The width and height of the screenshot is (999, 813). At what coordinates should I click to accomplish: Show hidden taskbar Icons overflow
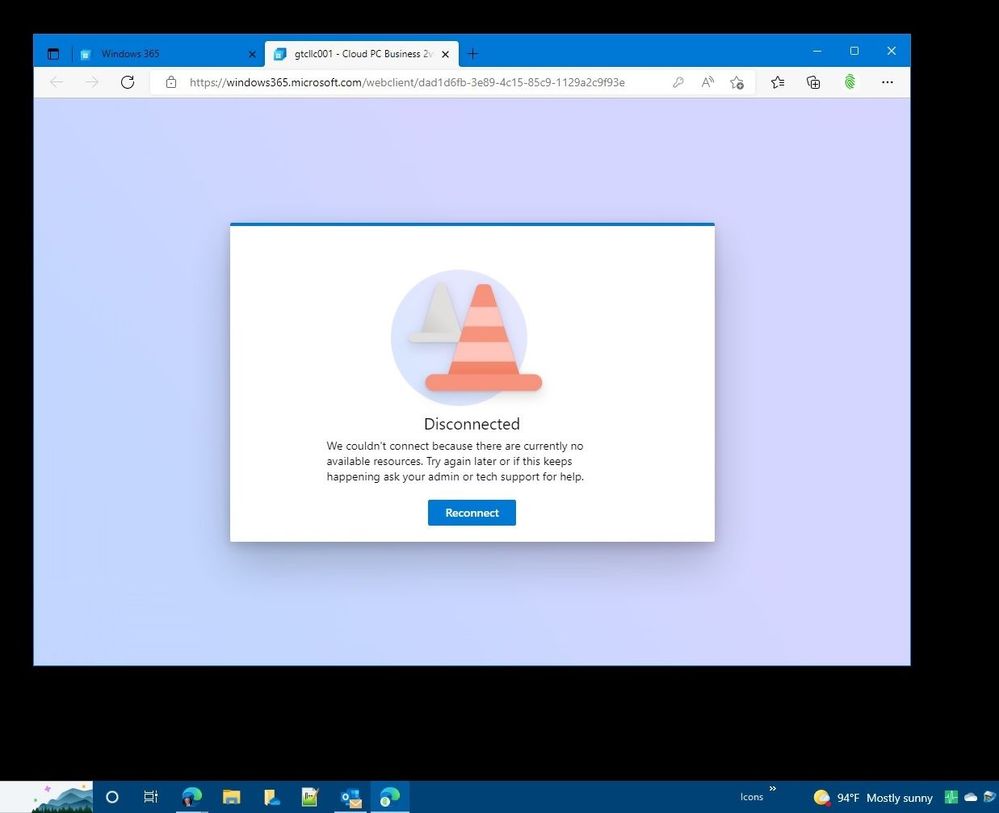click(752, 797)
